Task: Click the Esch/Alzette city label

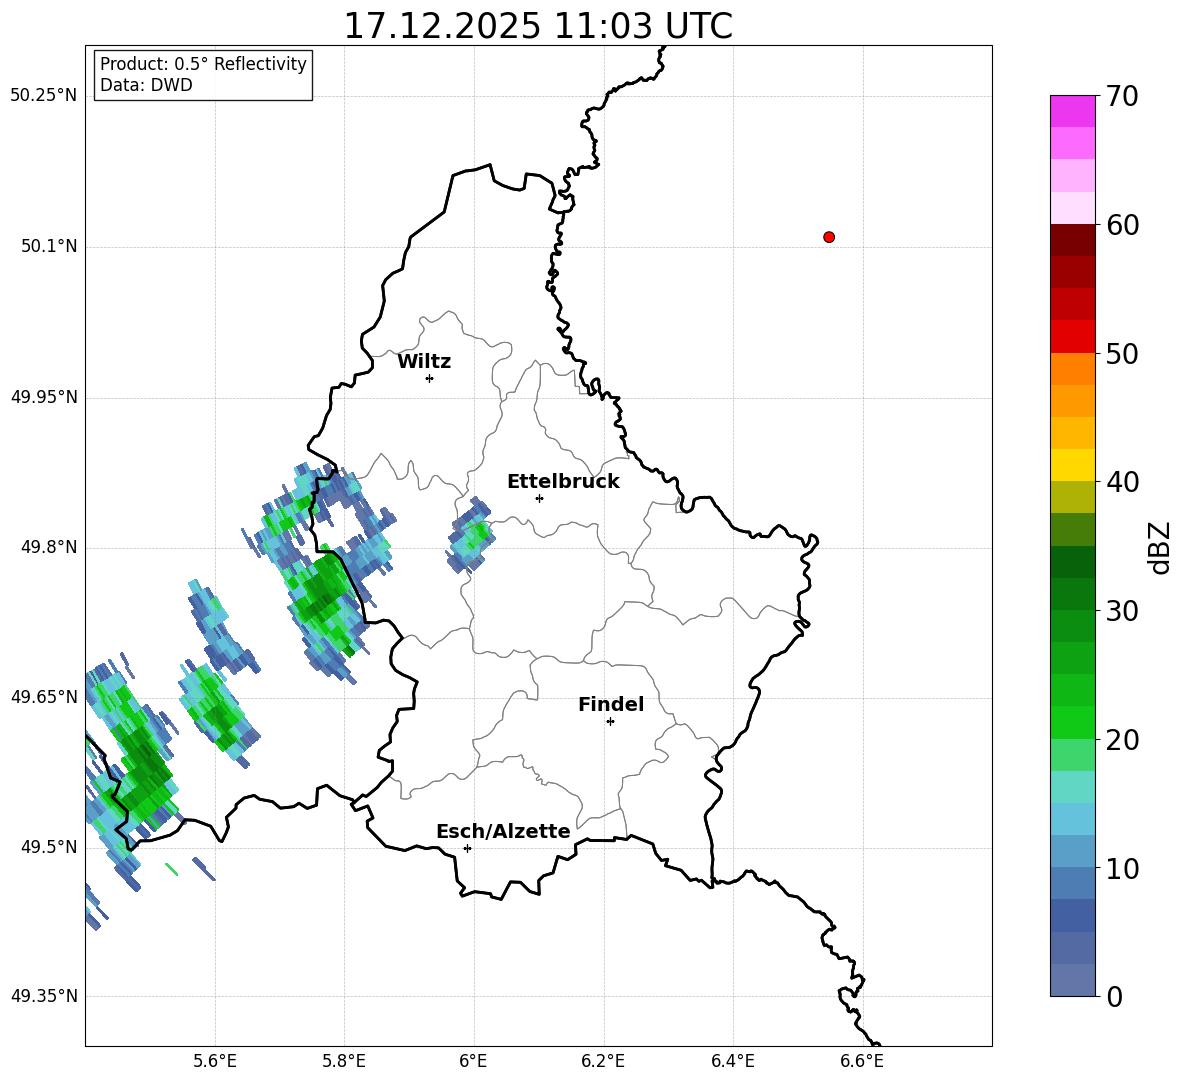Action: click(x=503, y=831)
